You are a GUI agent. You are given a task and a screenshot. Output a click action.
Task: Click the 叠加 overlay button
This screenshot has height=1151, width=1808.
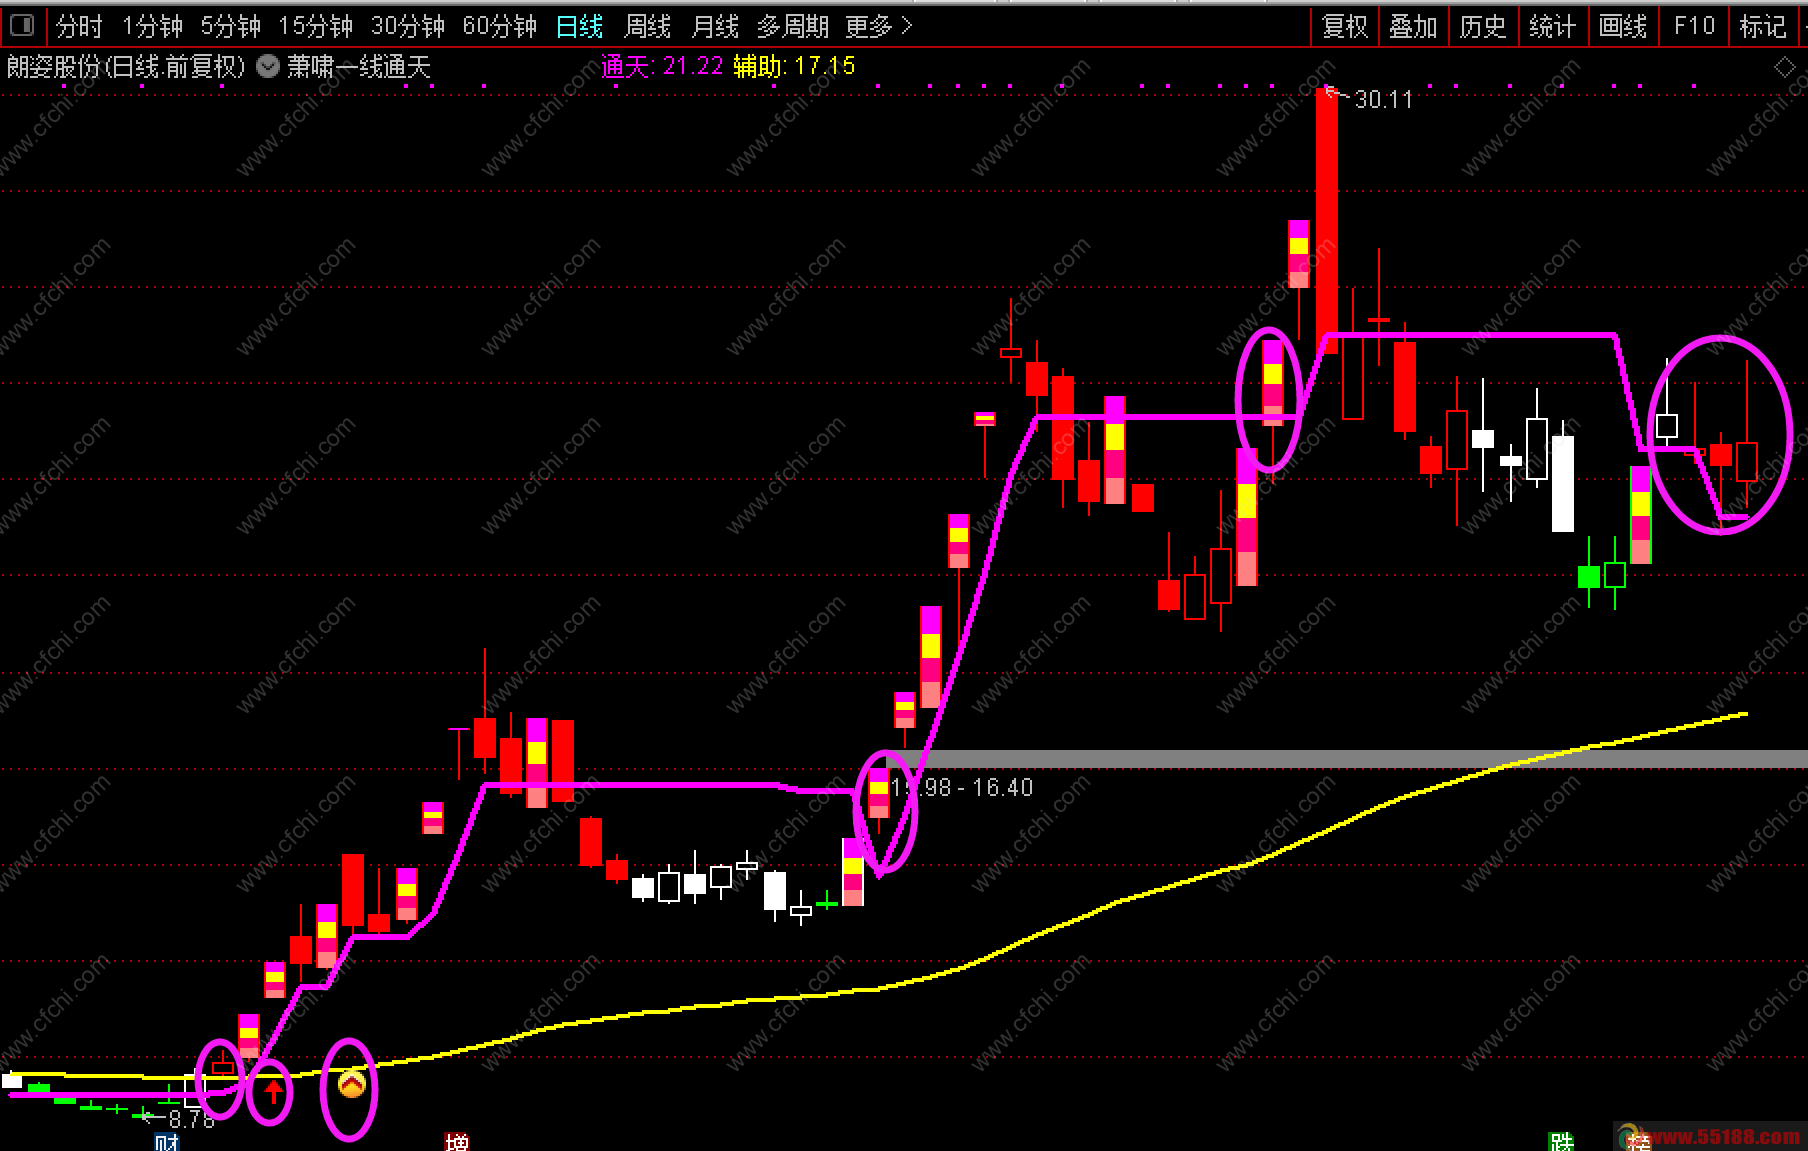(x=1413, y=26)
